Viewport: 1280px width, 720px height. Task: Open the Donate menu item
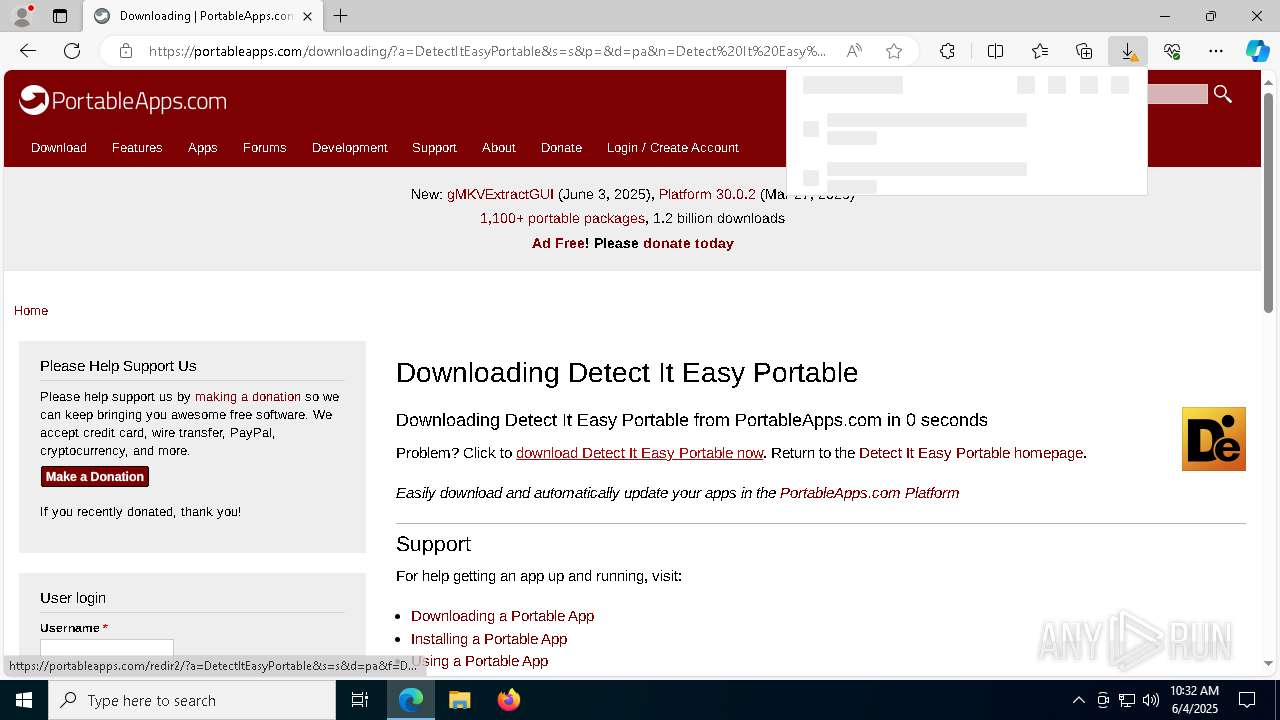click(x=561, y=147)
